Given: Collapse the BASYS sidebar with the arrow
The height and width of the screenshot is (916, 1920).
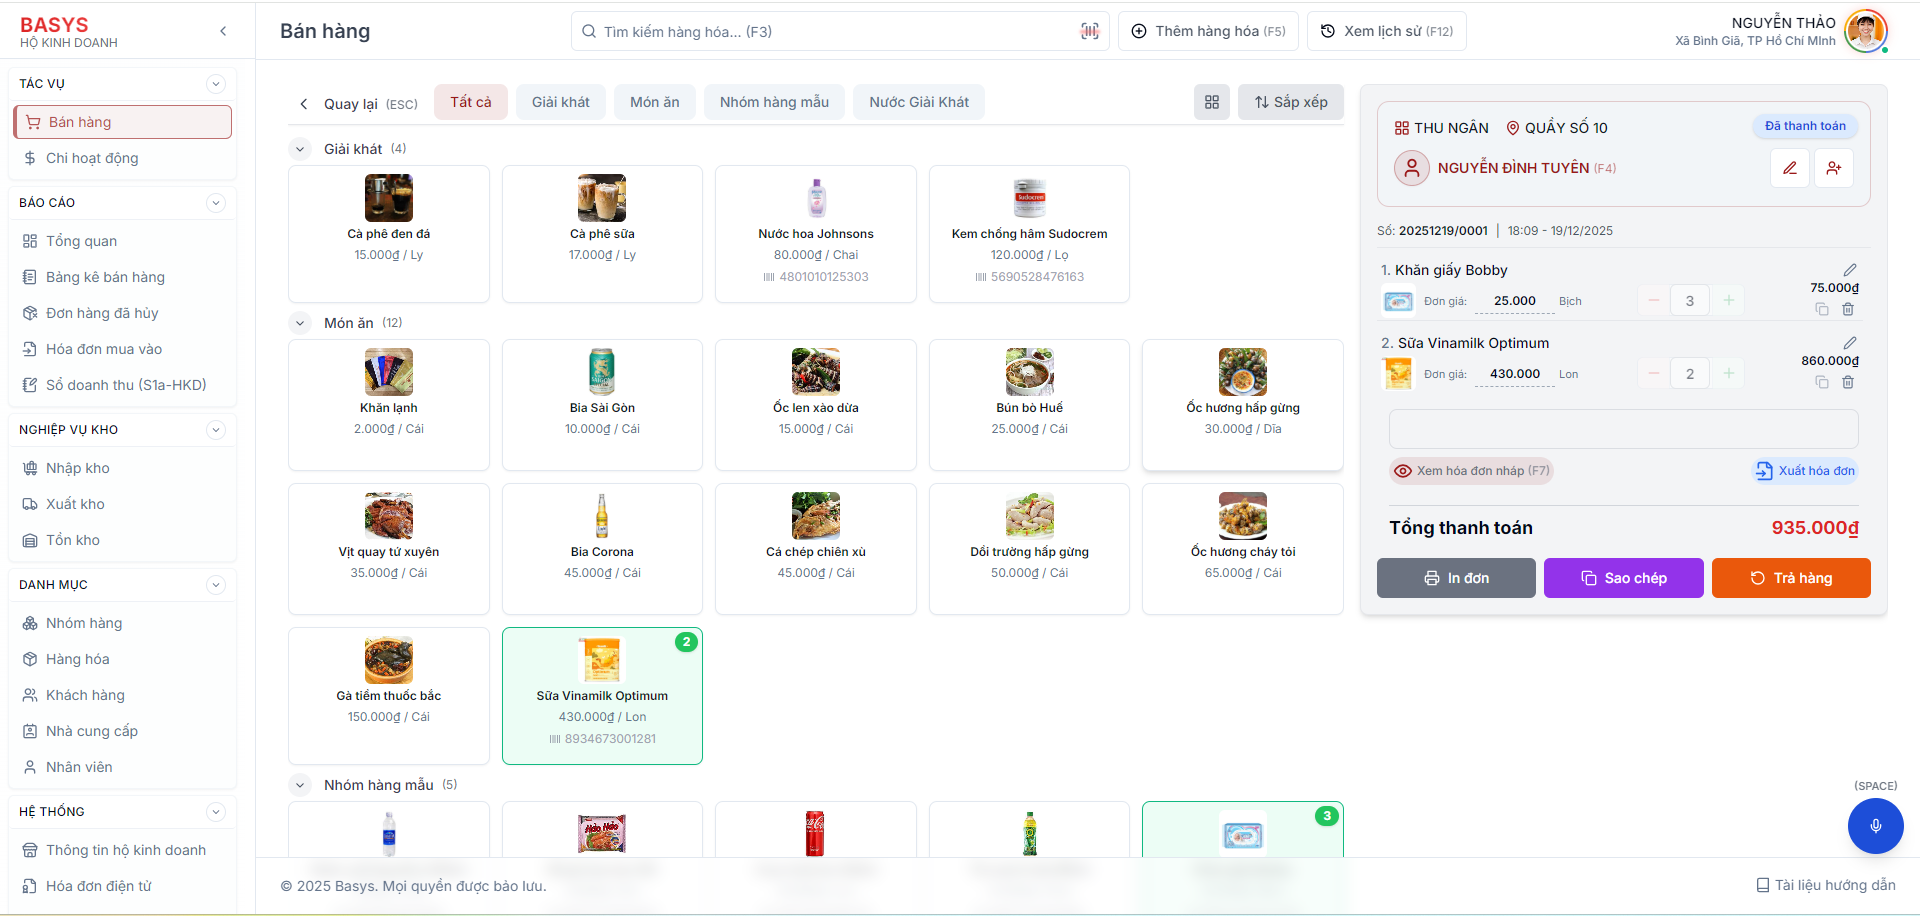Looking at the screenshot, I should [223, 31].
